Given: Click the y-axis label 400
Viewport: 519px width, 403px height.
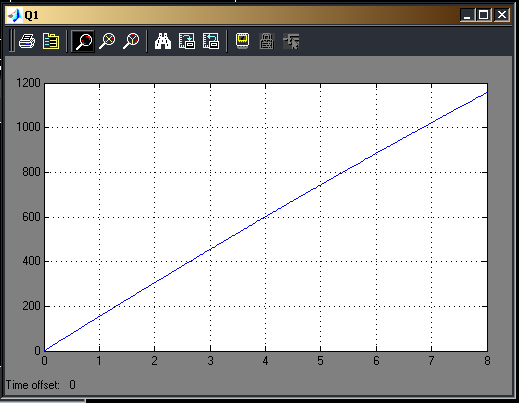Looking at the screenshot, I should tap(31, 261).
